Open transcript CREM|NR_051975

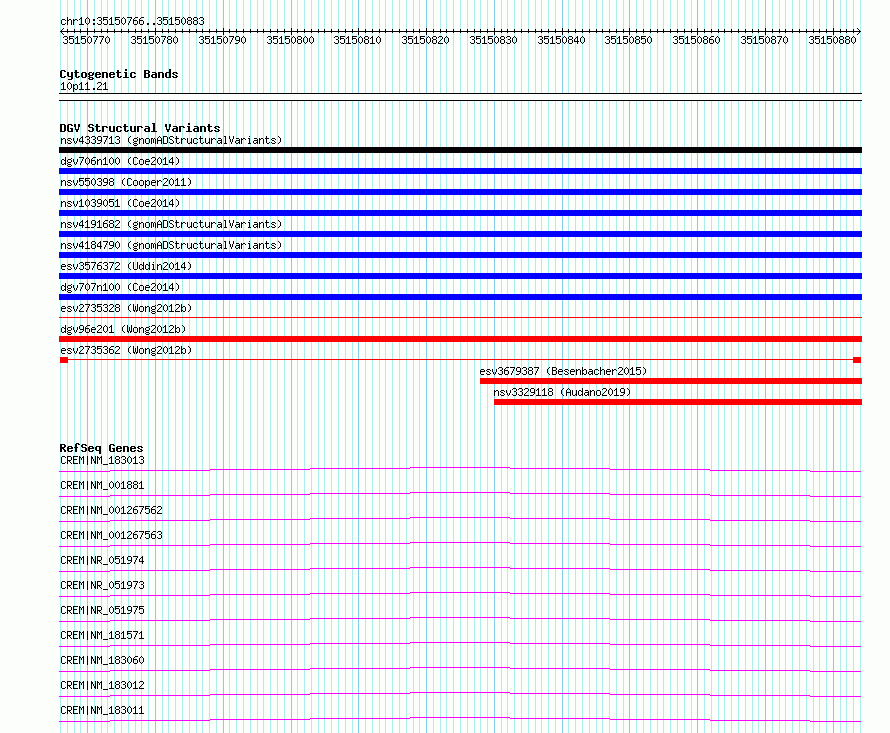pos(102,610)
